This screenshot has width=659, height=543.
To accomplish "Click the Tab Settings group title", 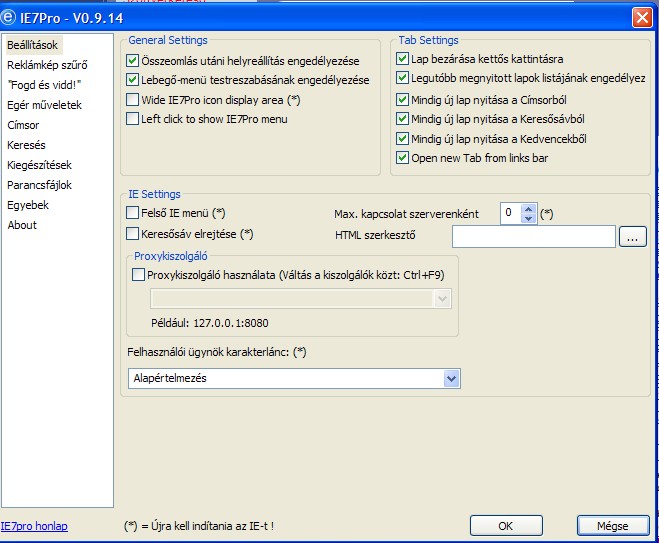I will [x=428, y=40].
